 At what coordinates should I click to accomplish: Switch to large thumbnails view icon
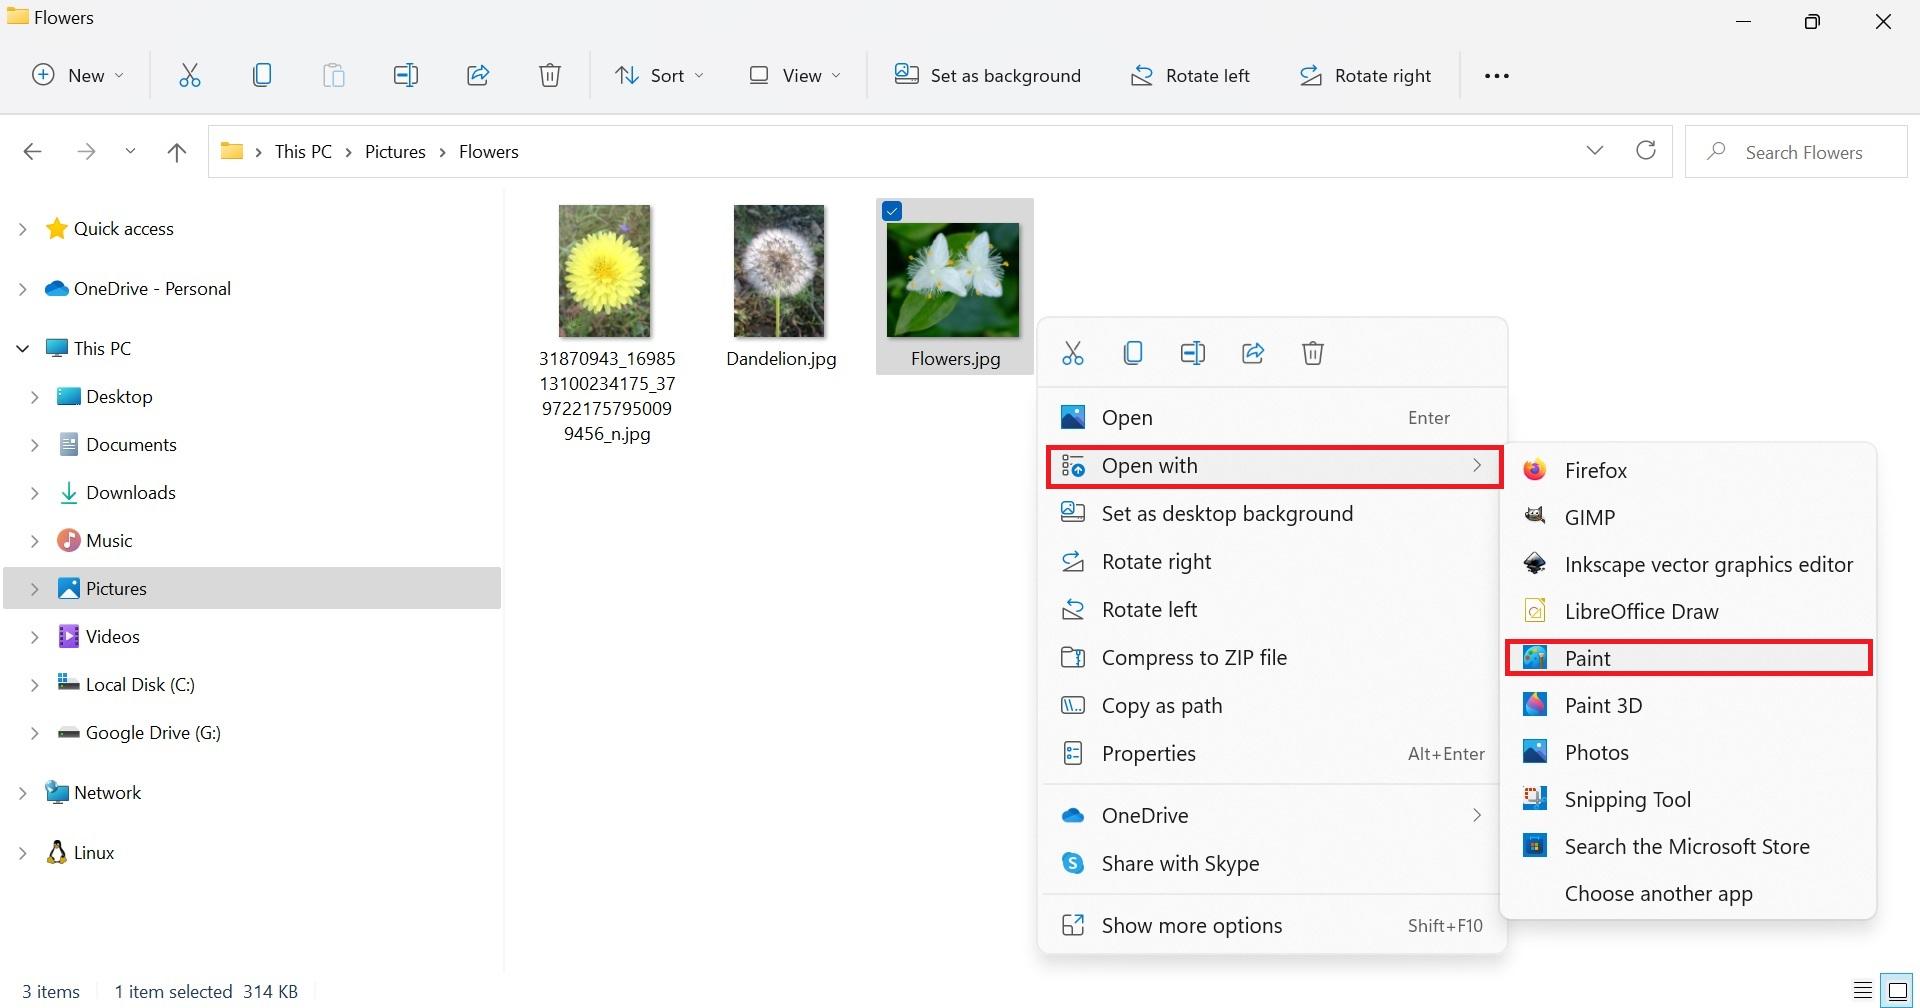1897,991
